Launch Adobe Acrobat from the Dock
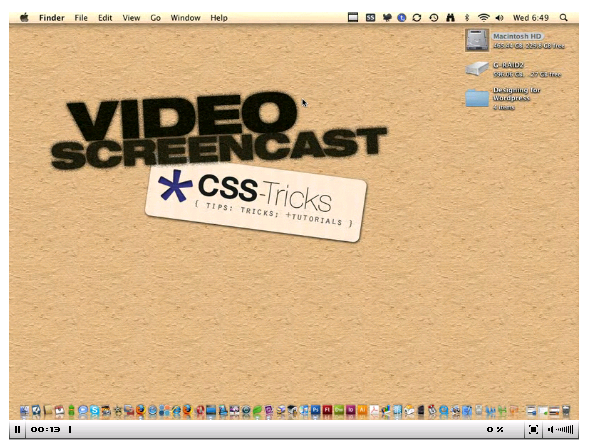591x447 pixels. [x=374, y=410]
